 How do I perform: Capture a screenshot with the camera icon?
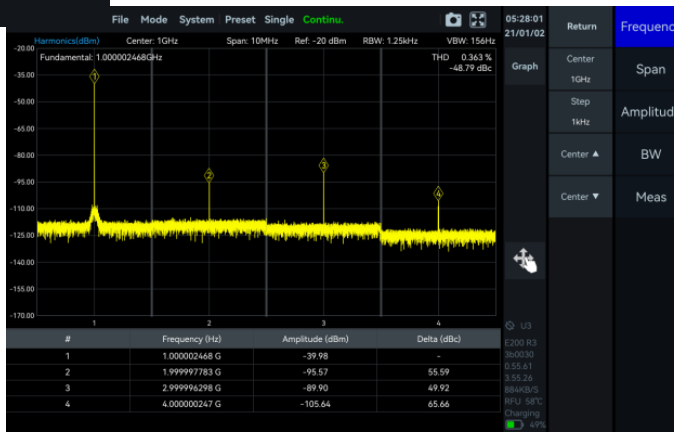click(x=453, y=20)
